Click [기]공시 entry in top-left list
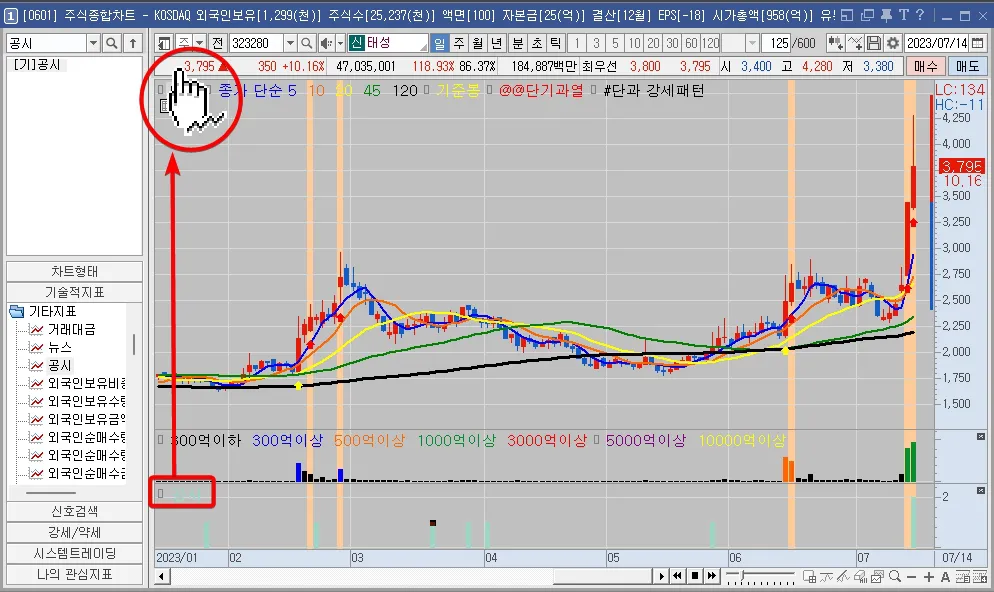This screenshot has height=592, width=994. pyautogui.click(x=37, y=65)
